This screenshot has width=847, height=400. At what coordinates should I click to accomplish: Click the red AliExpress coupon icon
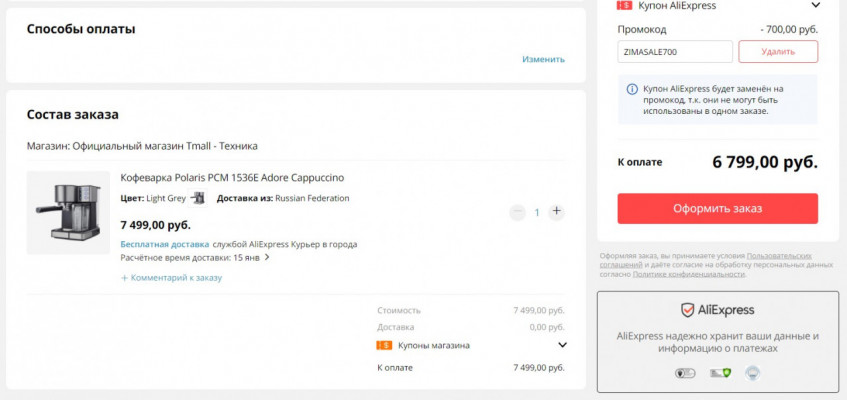[x=625, y=5]
